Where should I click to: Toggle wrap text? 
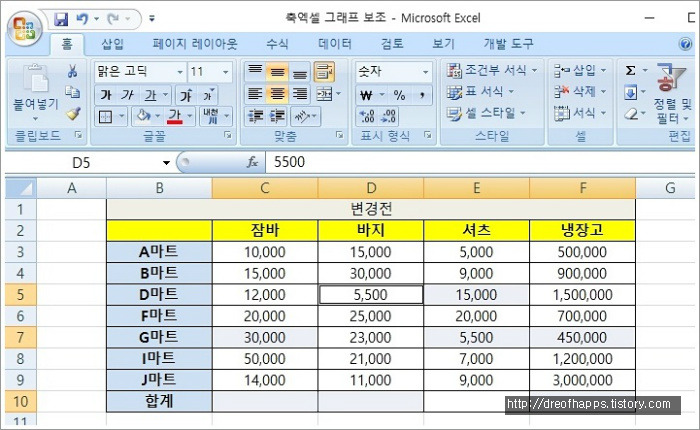pos(324,72)
